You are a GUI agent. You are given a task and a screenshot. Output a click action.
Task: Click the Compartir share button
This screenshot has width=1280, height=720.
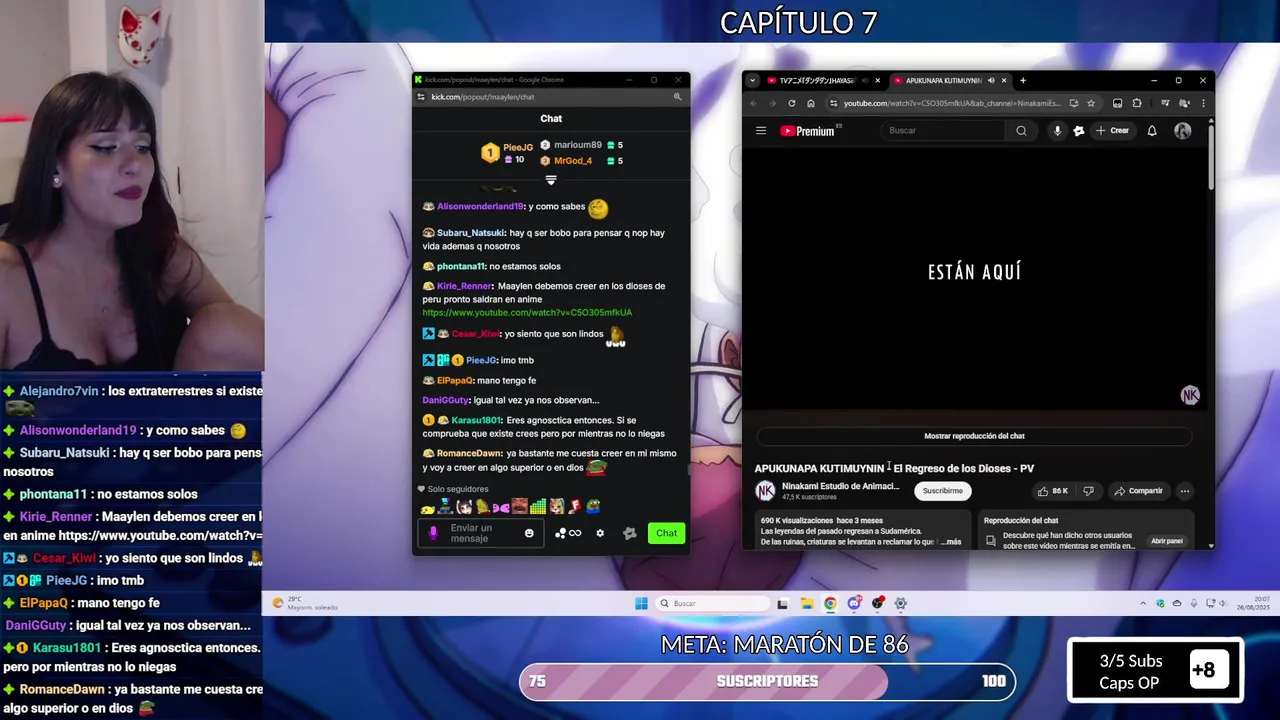click(1138, 491)
